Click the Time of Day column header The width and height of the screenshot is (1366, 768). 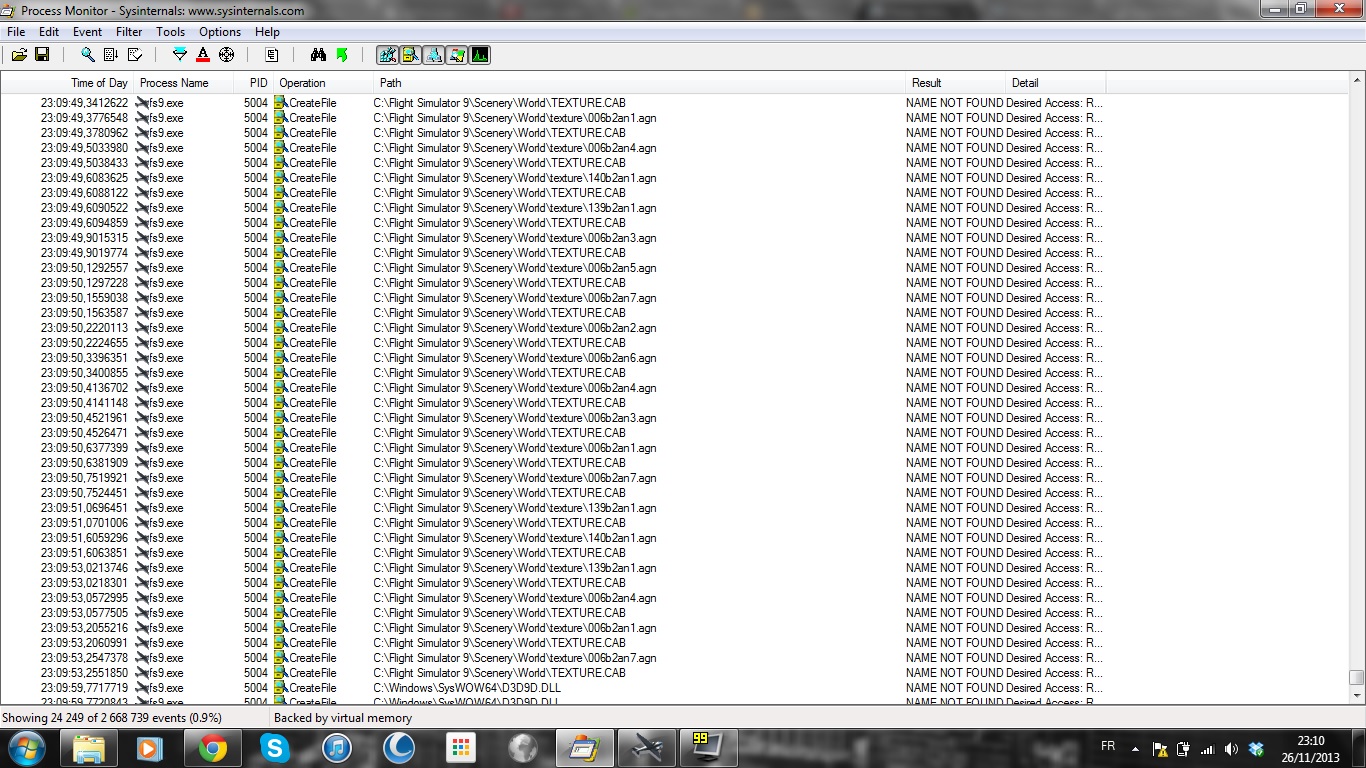[67, 83]
